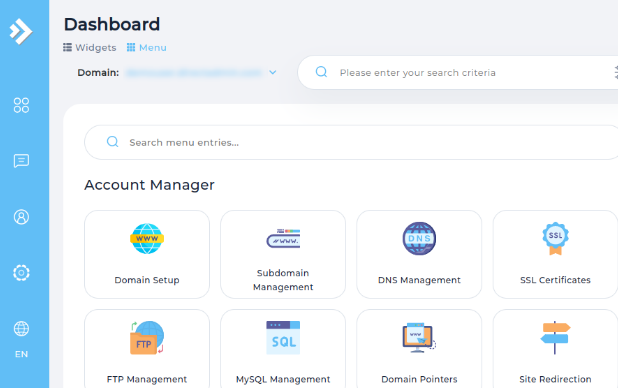Viewport: 618px width, 388px height.
Task: Click the 'Please enter your search criteria' field
Action: pyautogui.click(x=458, y=73)
